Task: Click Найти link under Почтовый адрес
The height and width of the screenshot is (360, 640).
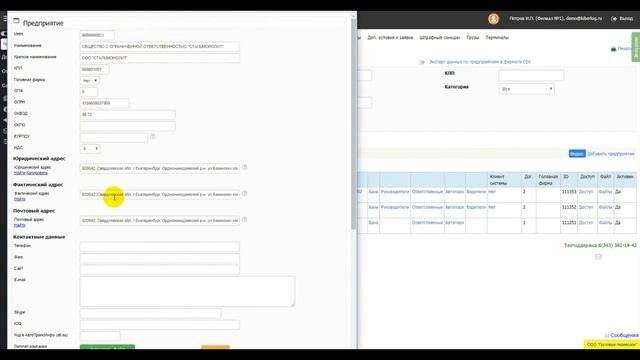Action: (20, 225)
